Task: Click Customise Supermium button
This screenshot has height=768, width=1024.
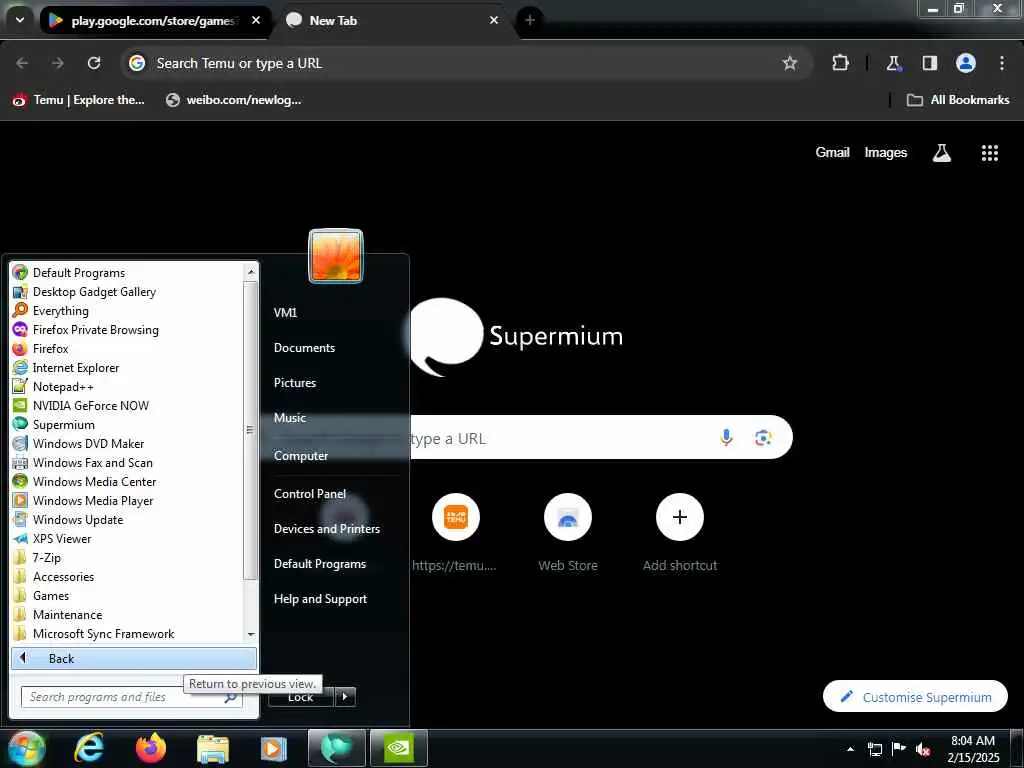Action: tap(915, 697)
